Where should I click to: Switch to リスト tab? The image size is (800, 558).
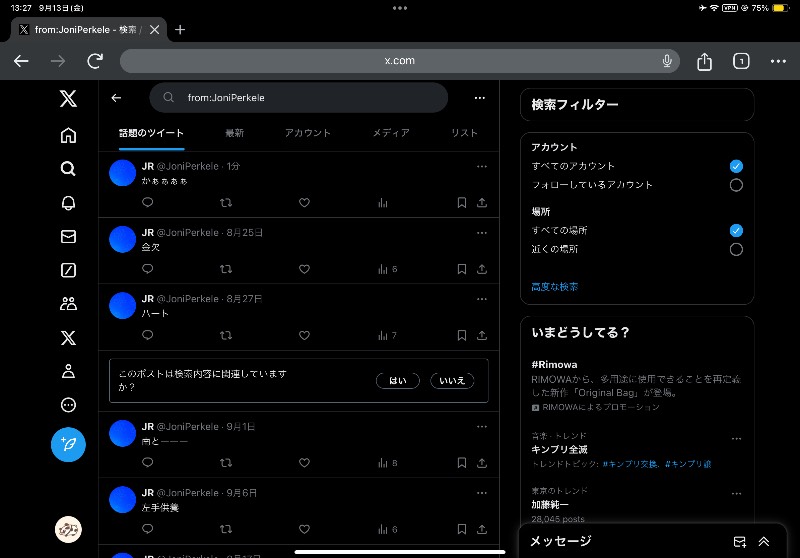(x=464, y=133)
